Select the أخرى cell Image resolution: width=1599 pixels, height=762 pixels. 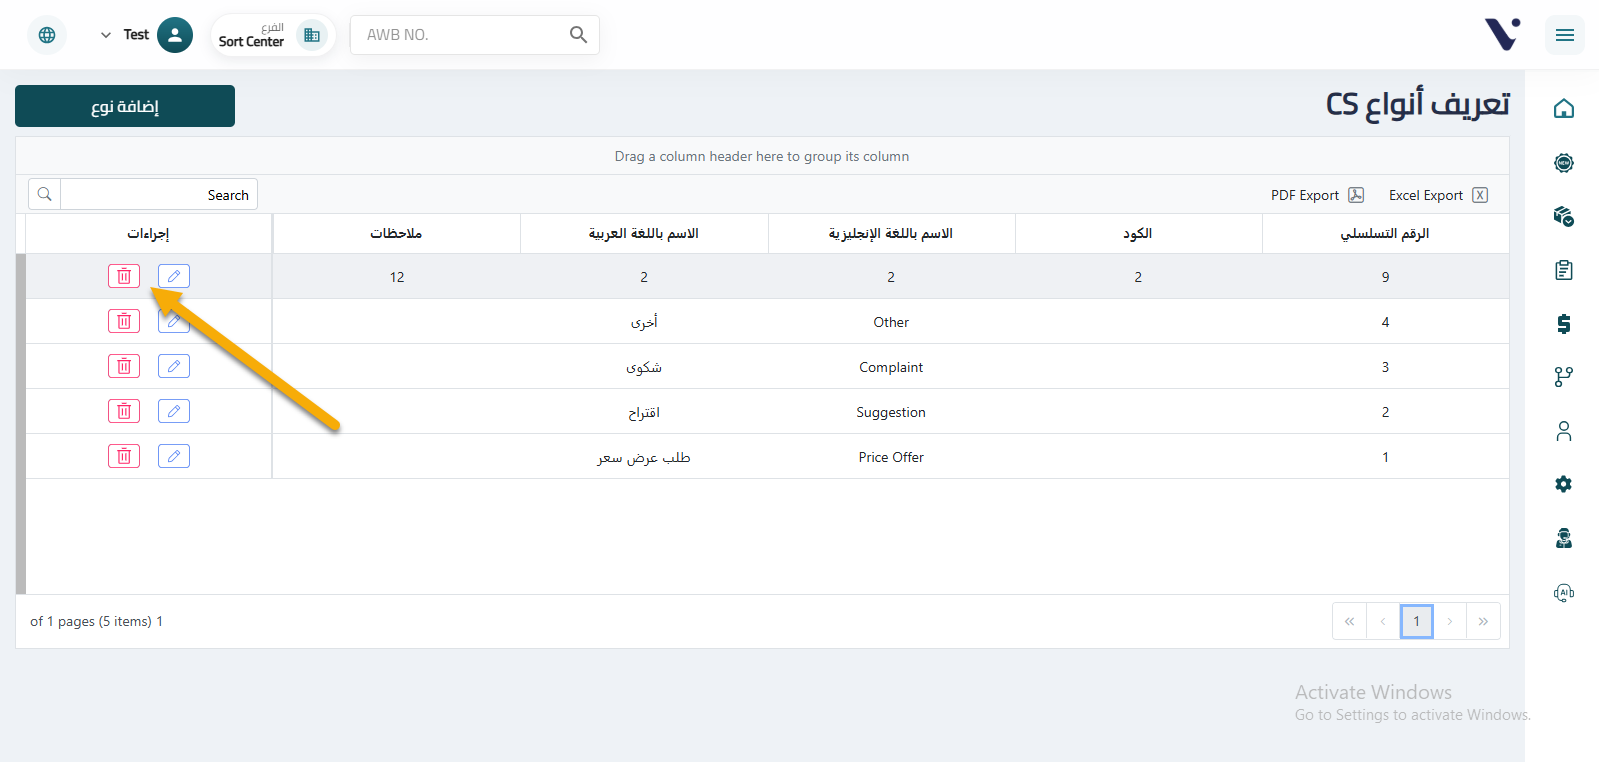coord(644,322)
